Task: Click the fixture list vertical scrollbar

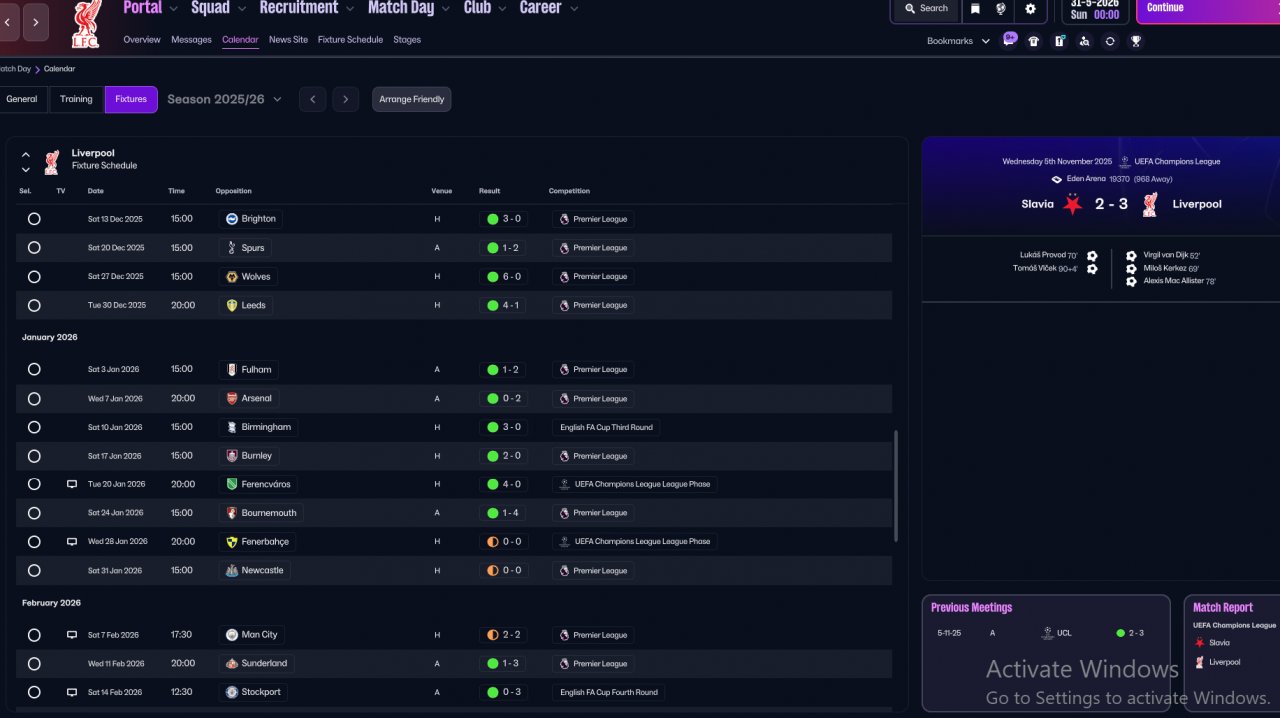Action: pos(897,486)
